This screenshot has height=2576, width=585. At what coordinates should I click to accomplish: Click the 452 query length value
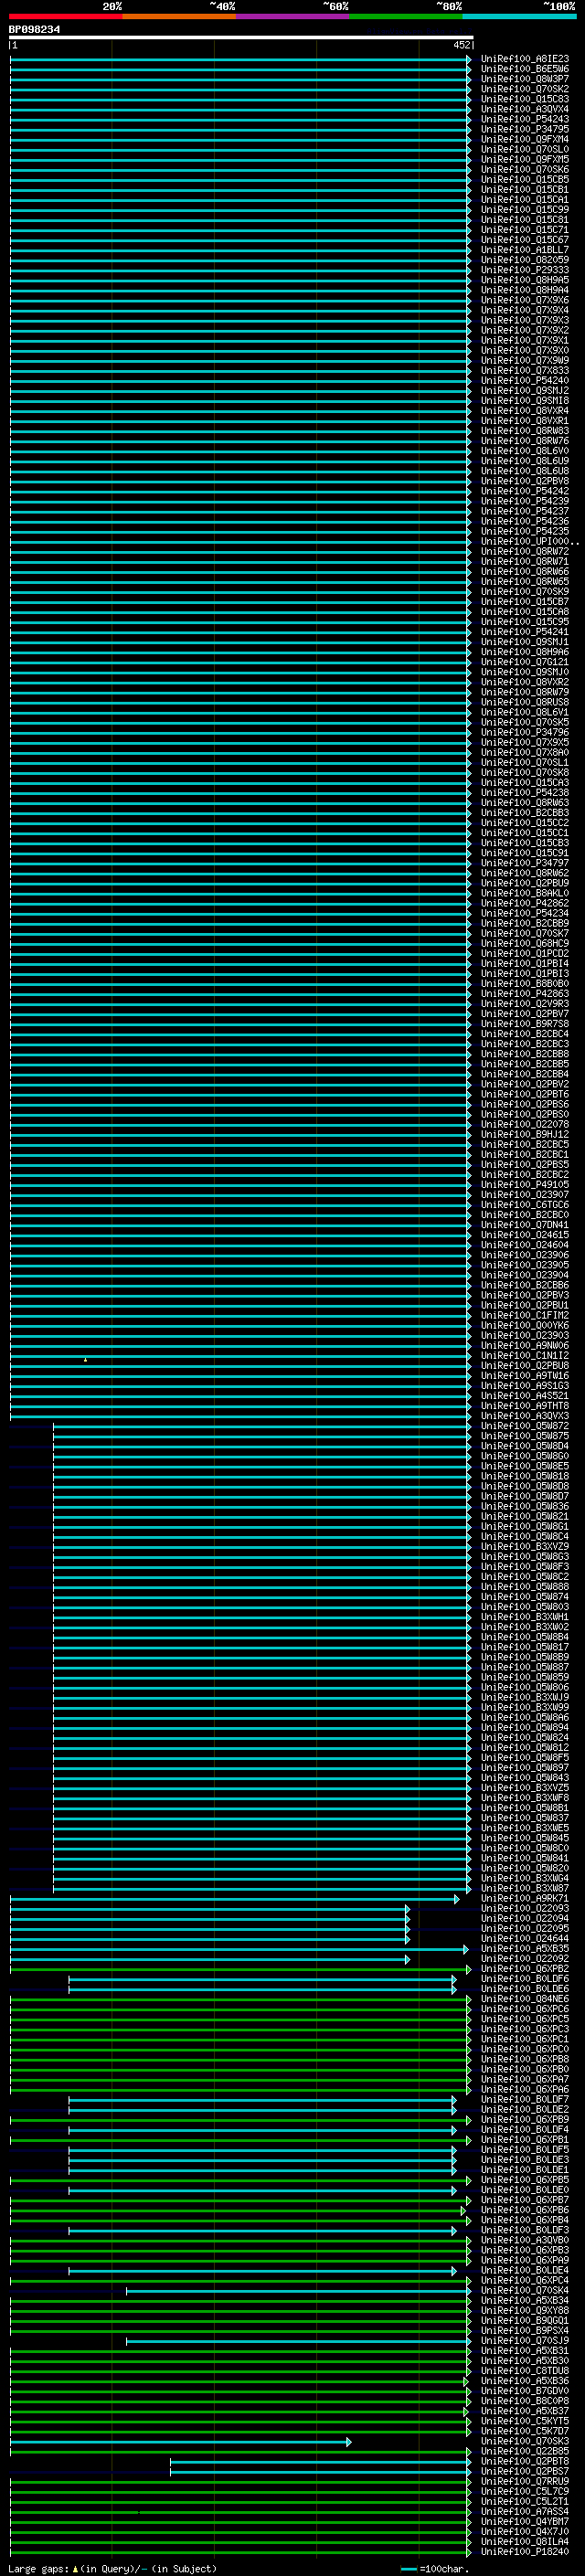click(461, 45)
